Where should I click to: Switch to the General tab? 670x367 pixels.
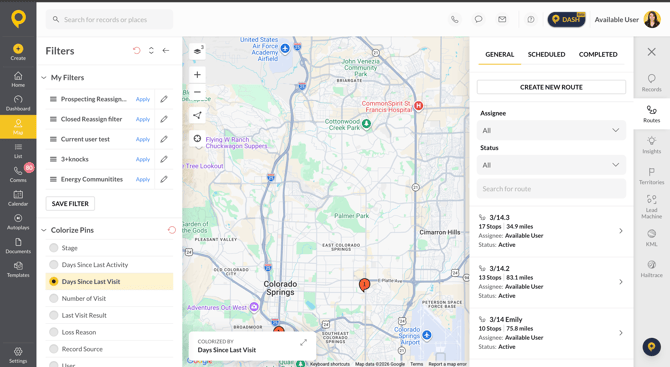[500, 54]
